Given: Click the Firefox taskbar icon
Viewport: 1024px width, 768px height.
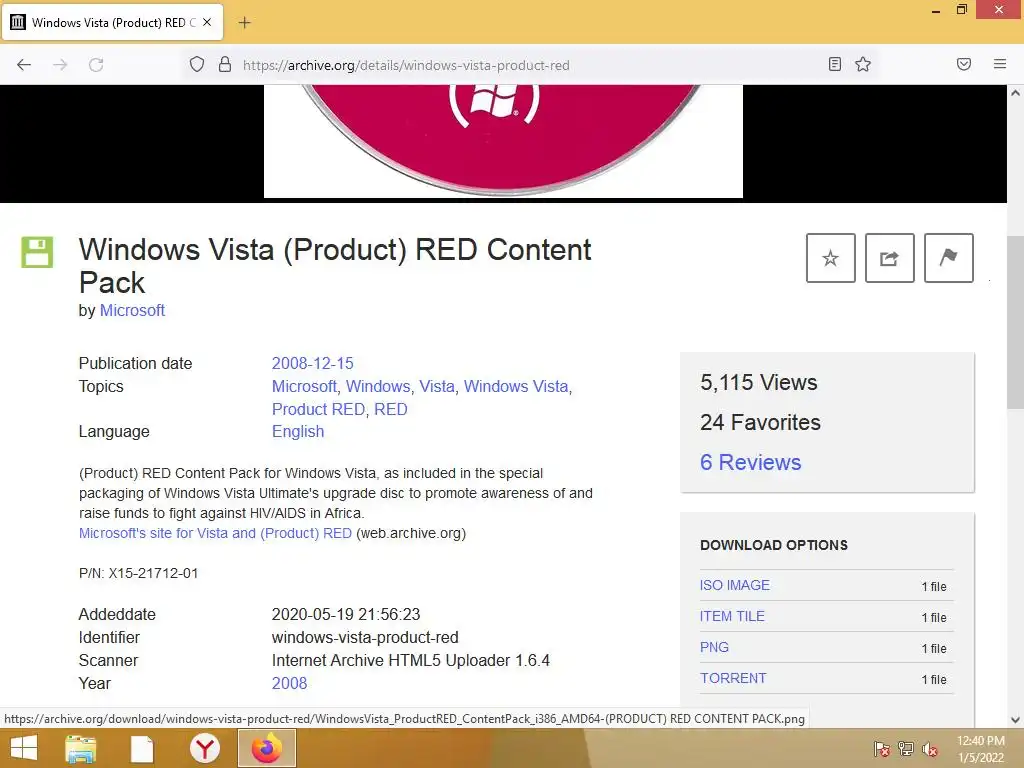Looking at the screenshot, I should pos(266,748).
